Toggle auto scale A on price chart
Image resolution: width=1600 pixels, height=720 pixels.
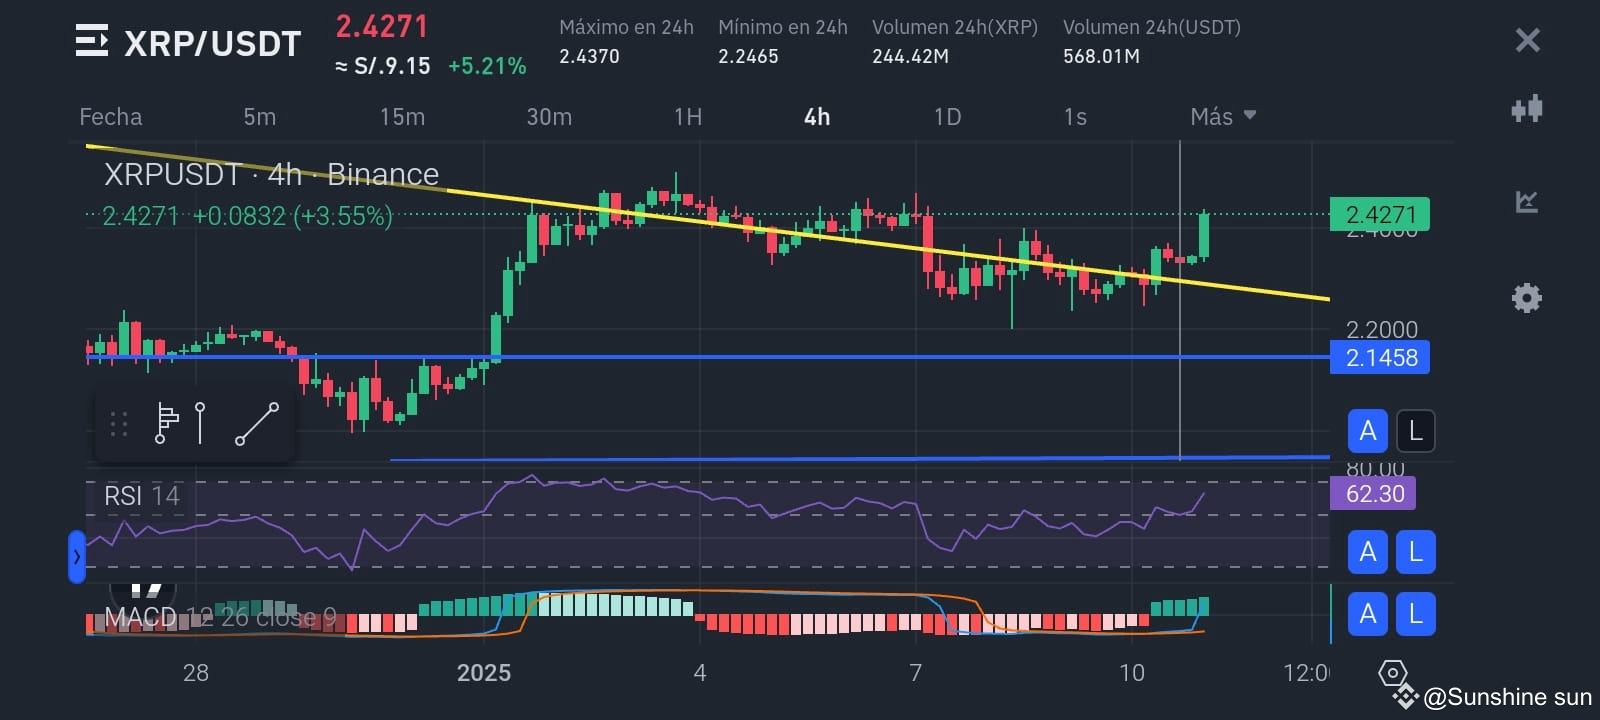1367,431
